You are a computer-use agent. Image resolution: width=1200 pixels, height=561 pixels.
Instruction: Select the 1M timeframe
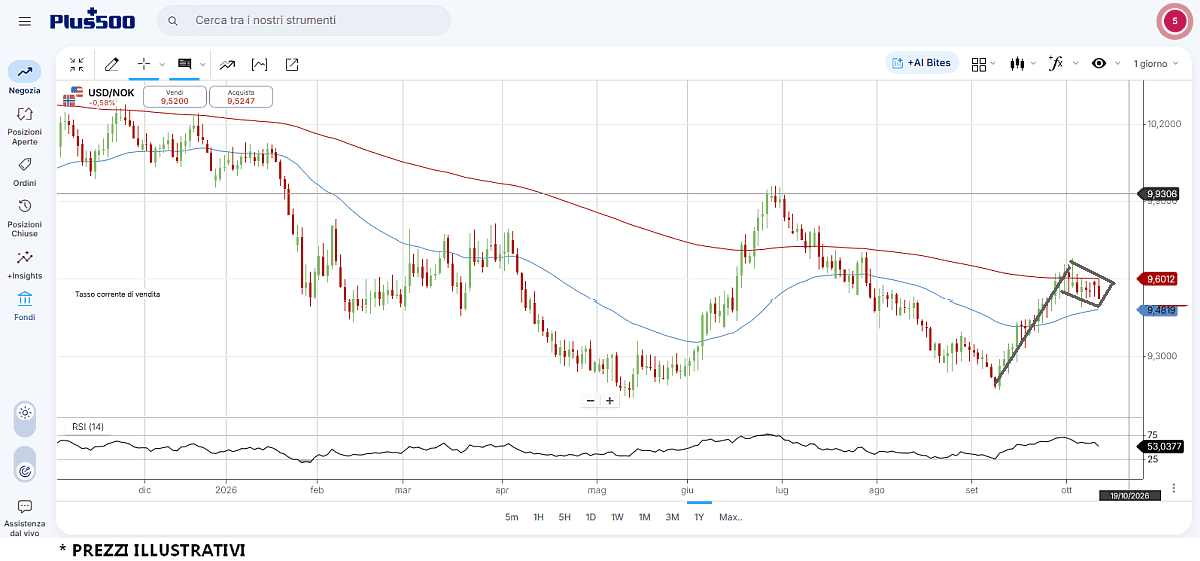[645, 517]
